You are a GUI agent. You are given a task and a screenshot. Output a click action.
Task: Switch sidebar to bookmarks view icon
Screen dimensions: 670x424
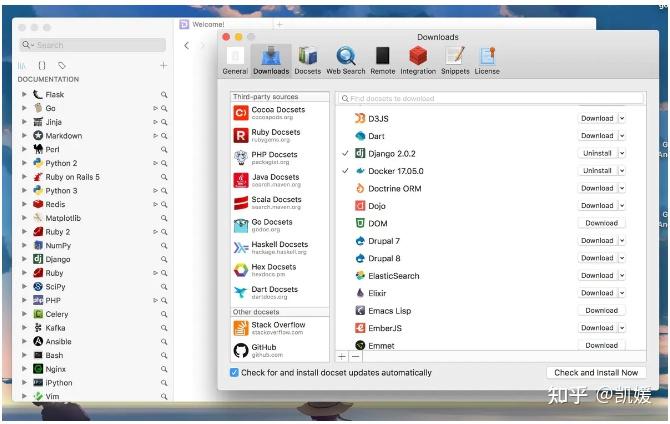(x=42, y=65)
